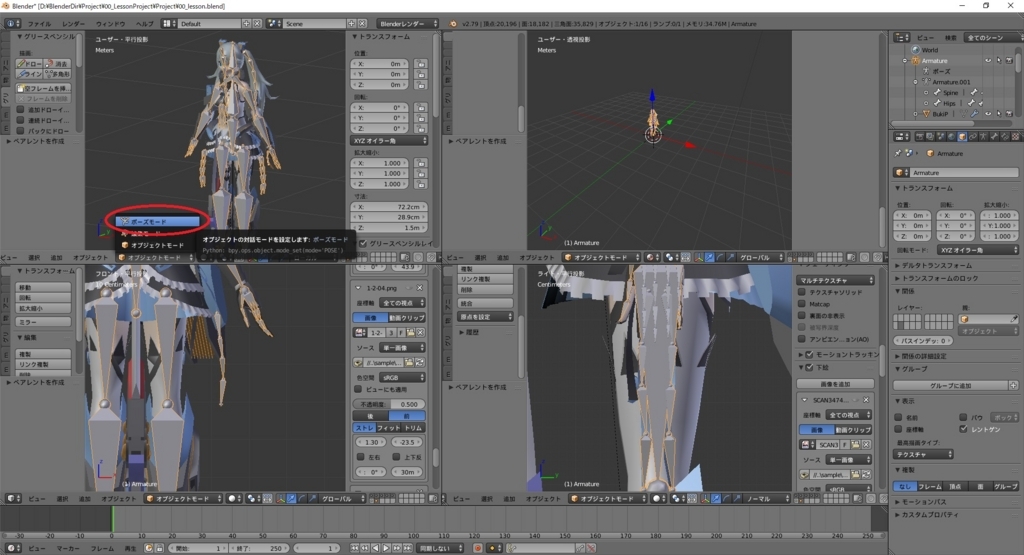Enable the 連続ドロー checkbox
Image resolution: width=1024 pixels, height=555 pixels.
coord(20,120)
